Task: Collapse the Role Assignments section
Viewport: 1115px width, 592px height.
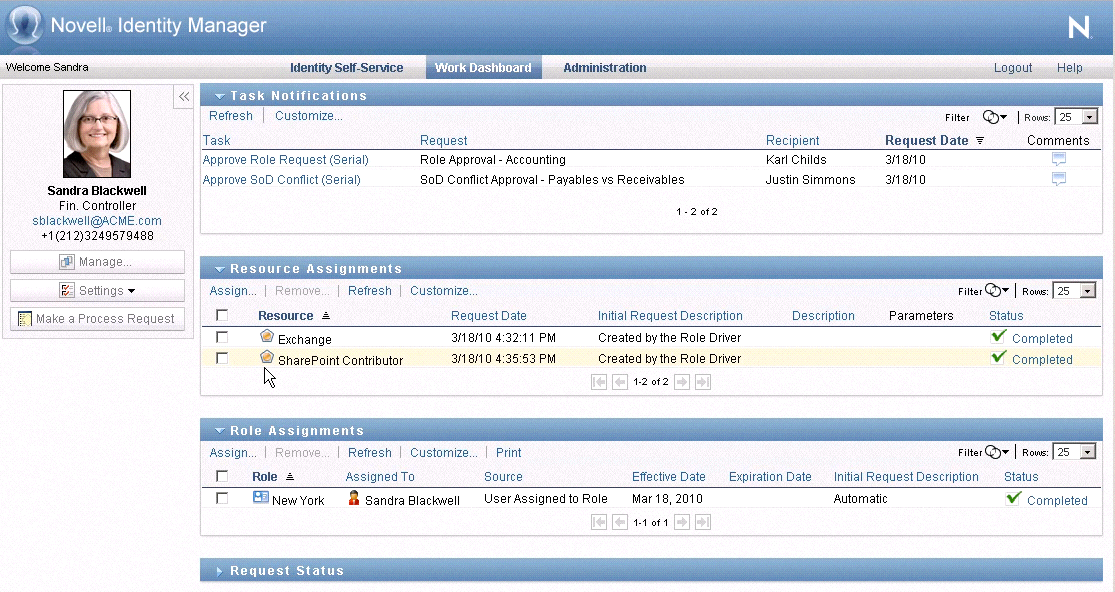Action: (x=220, y=431)
